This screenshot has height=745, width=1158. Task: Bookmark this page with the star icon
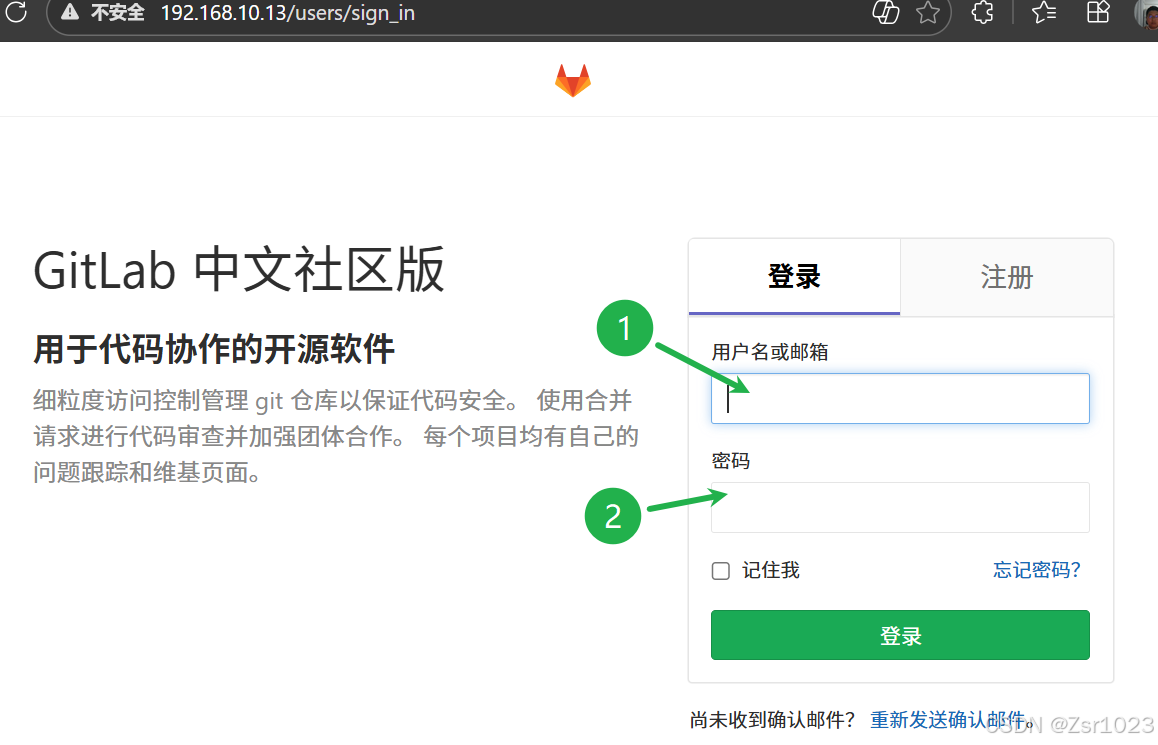[928, 13]
